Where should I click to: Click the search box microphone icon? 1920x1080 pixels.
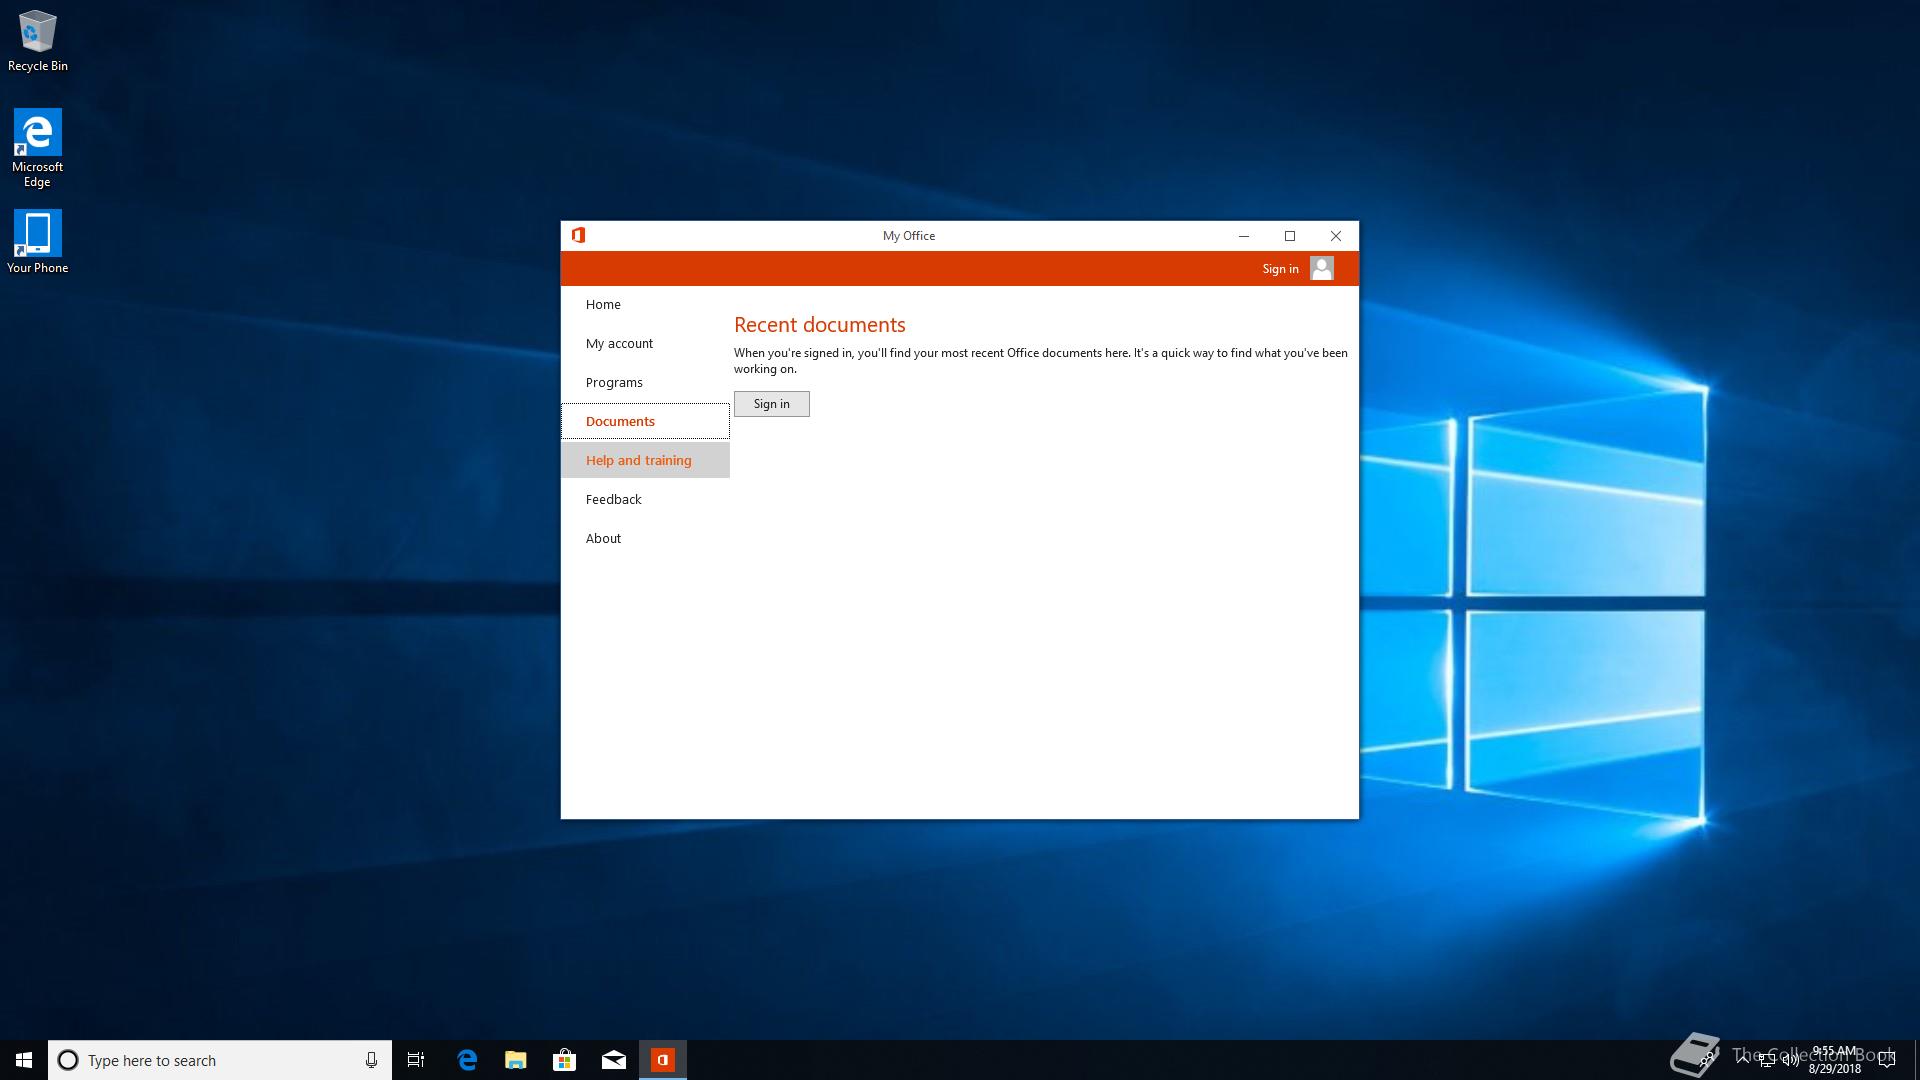pyautogui.click(x=371, y=1060)
